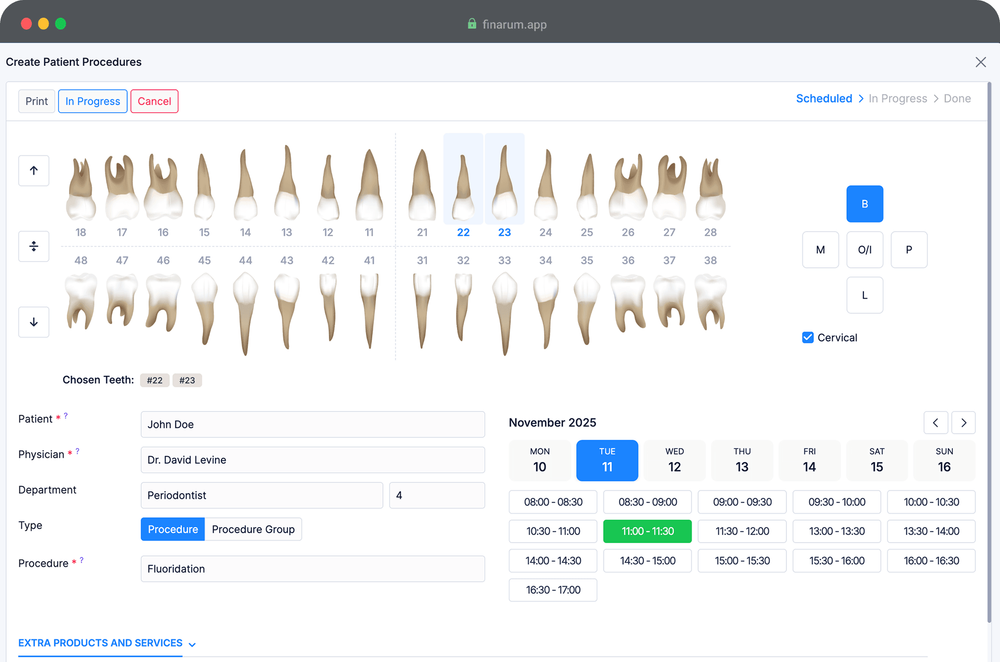Open the Physician field dropdown
The image size is (1000, 662).
point(312,460)
